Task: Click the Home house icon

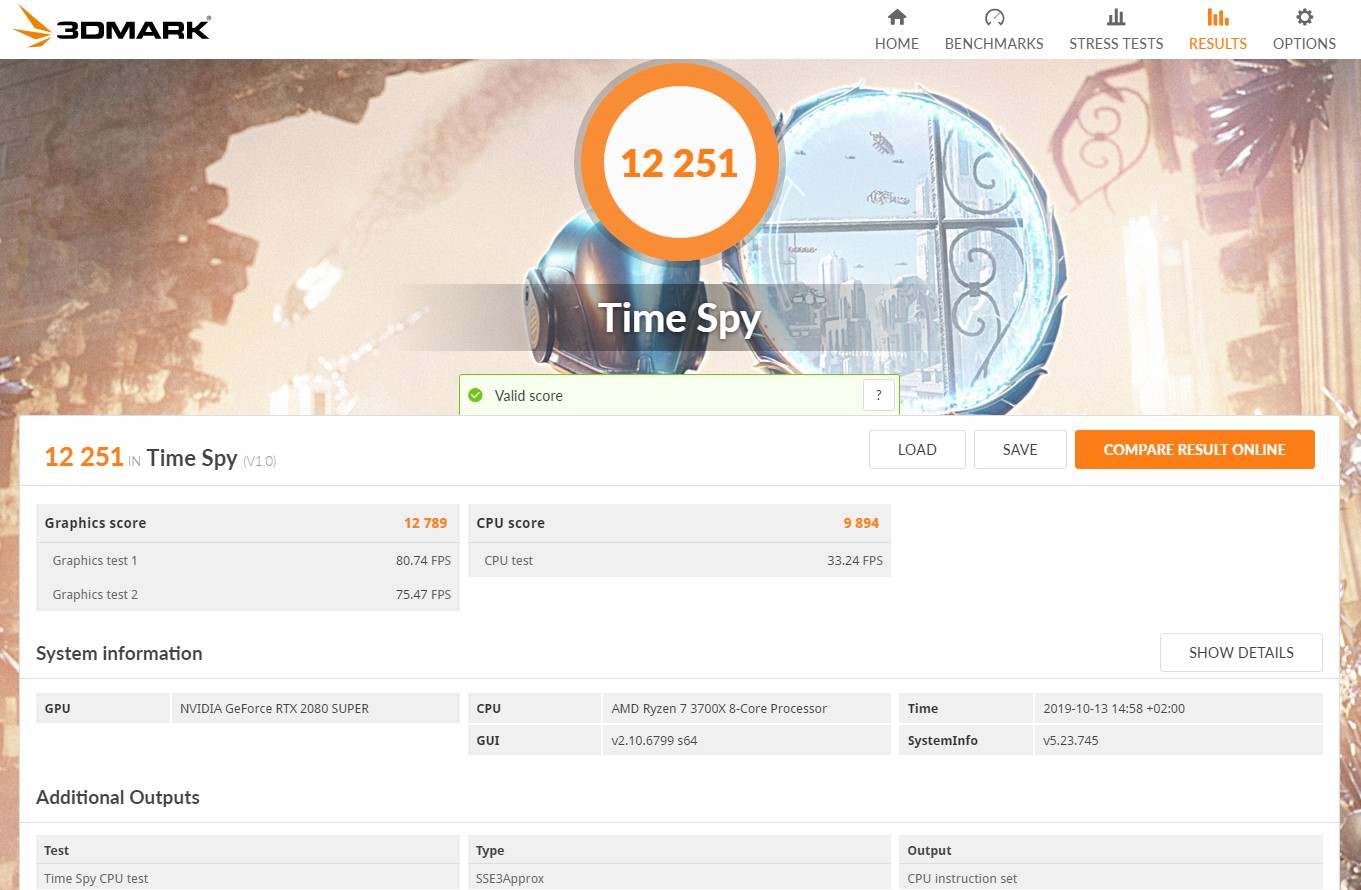Action: [897, 17]
